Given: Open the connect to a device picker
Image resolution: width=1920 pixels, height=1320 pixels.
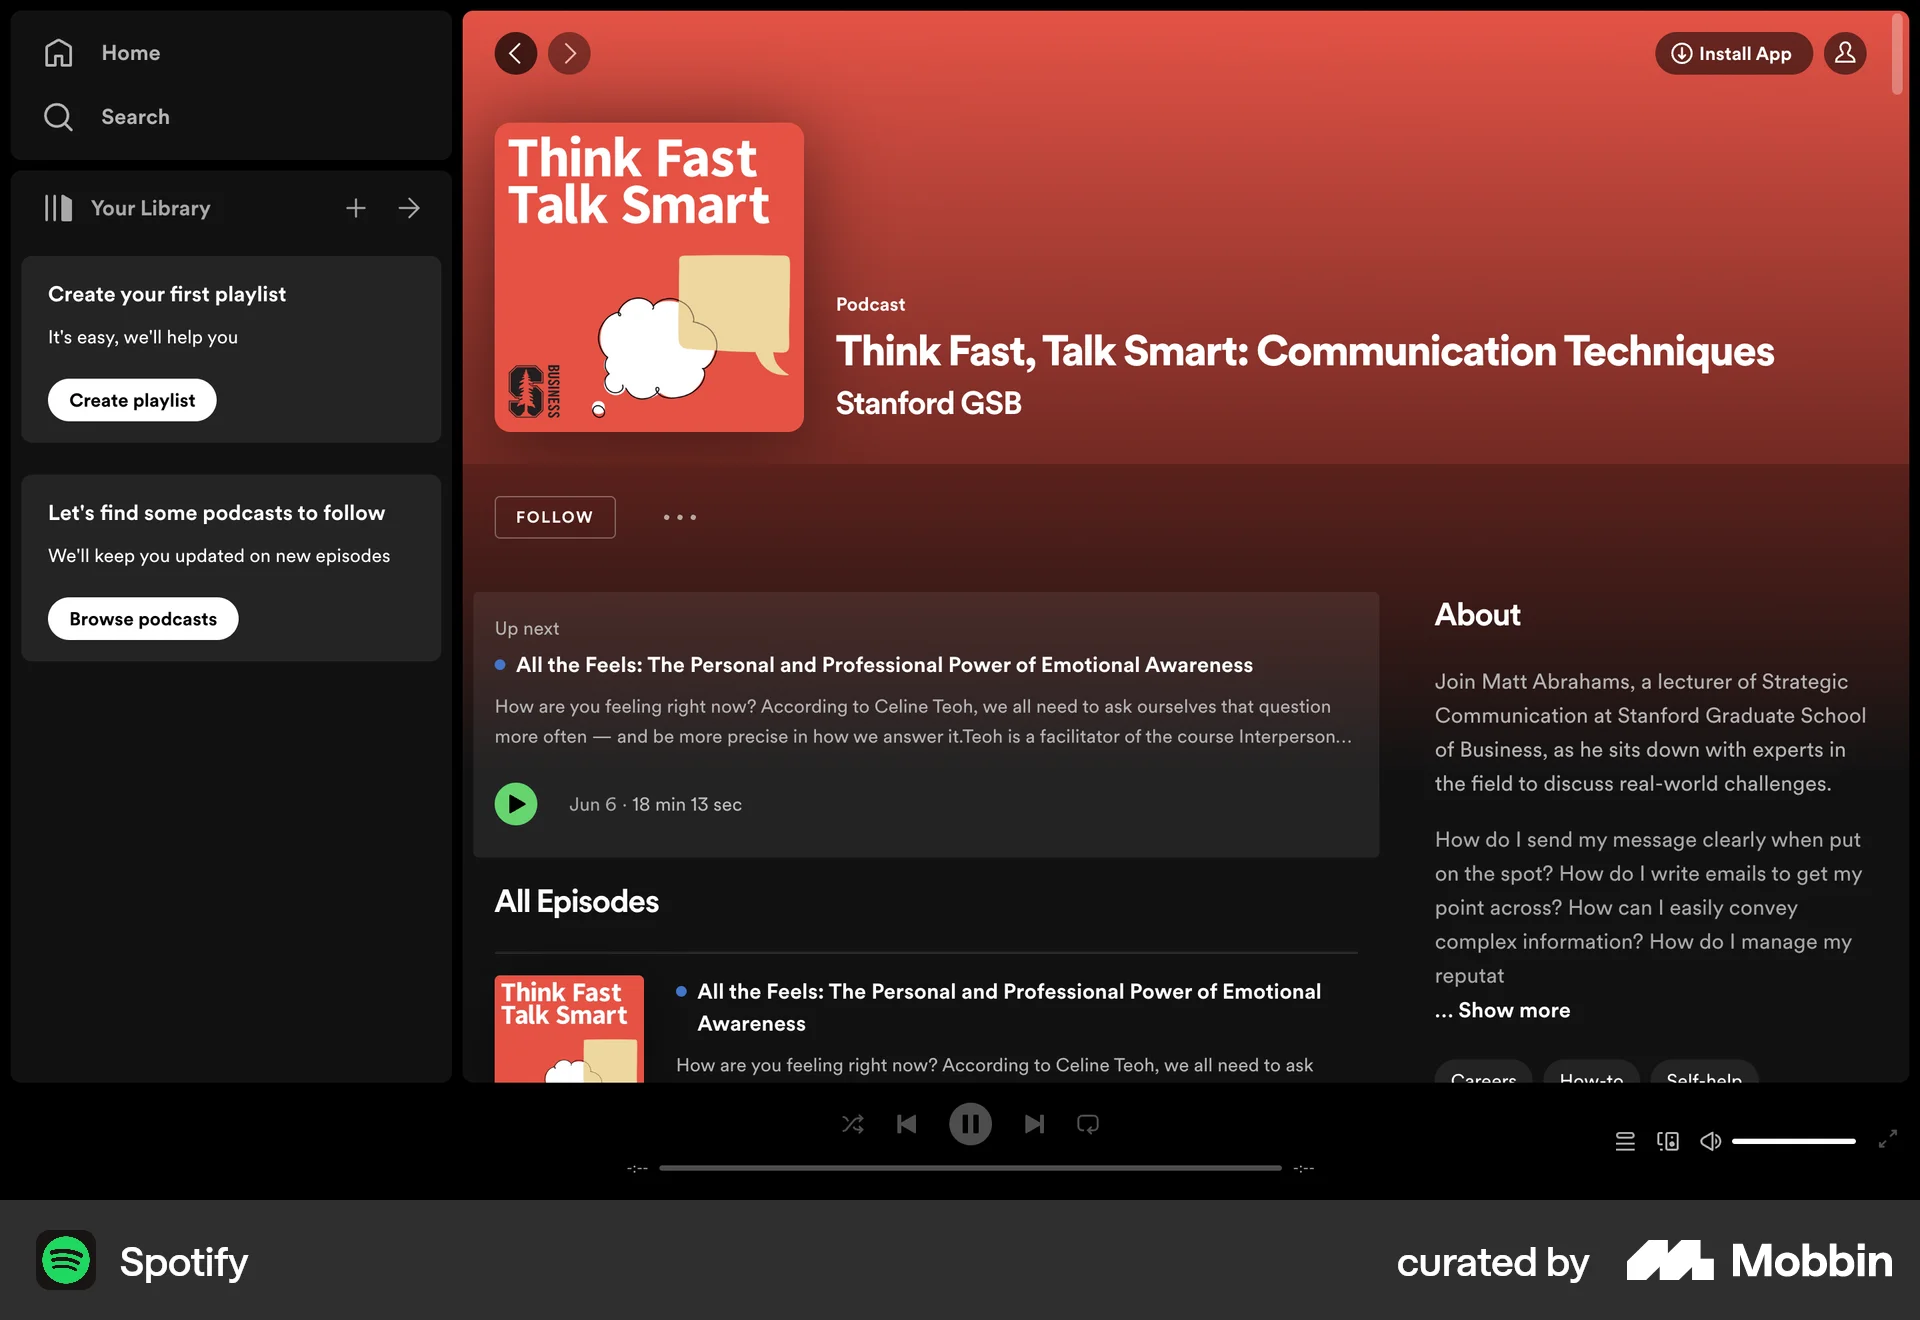Looking at the screenshot, I should [1667, 1140].
